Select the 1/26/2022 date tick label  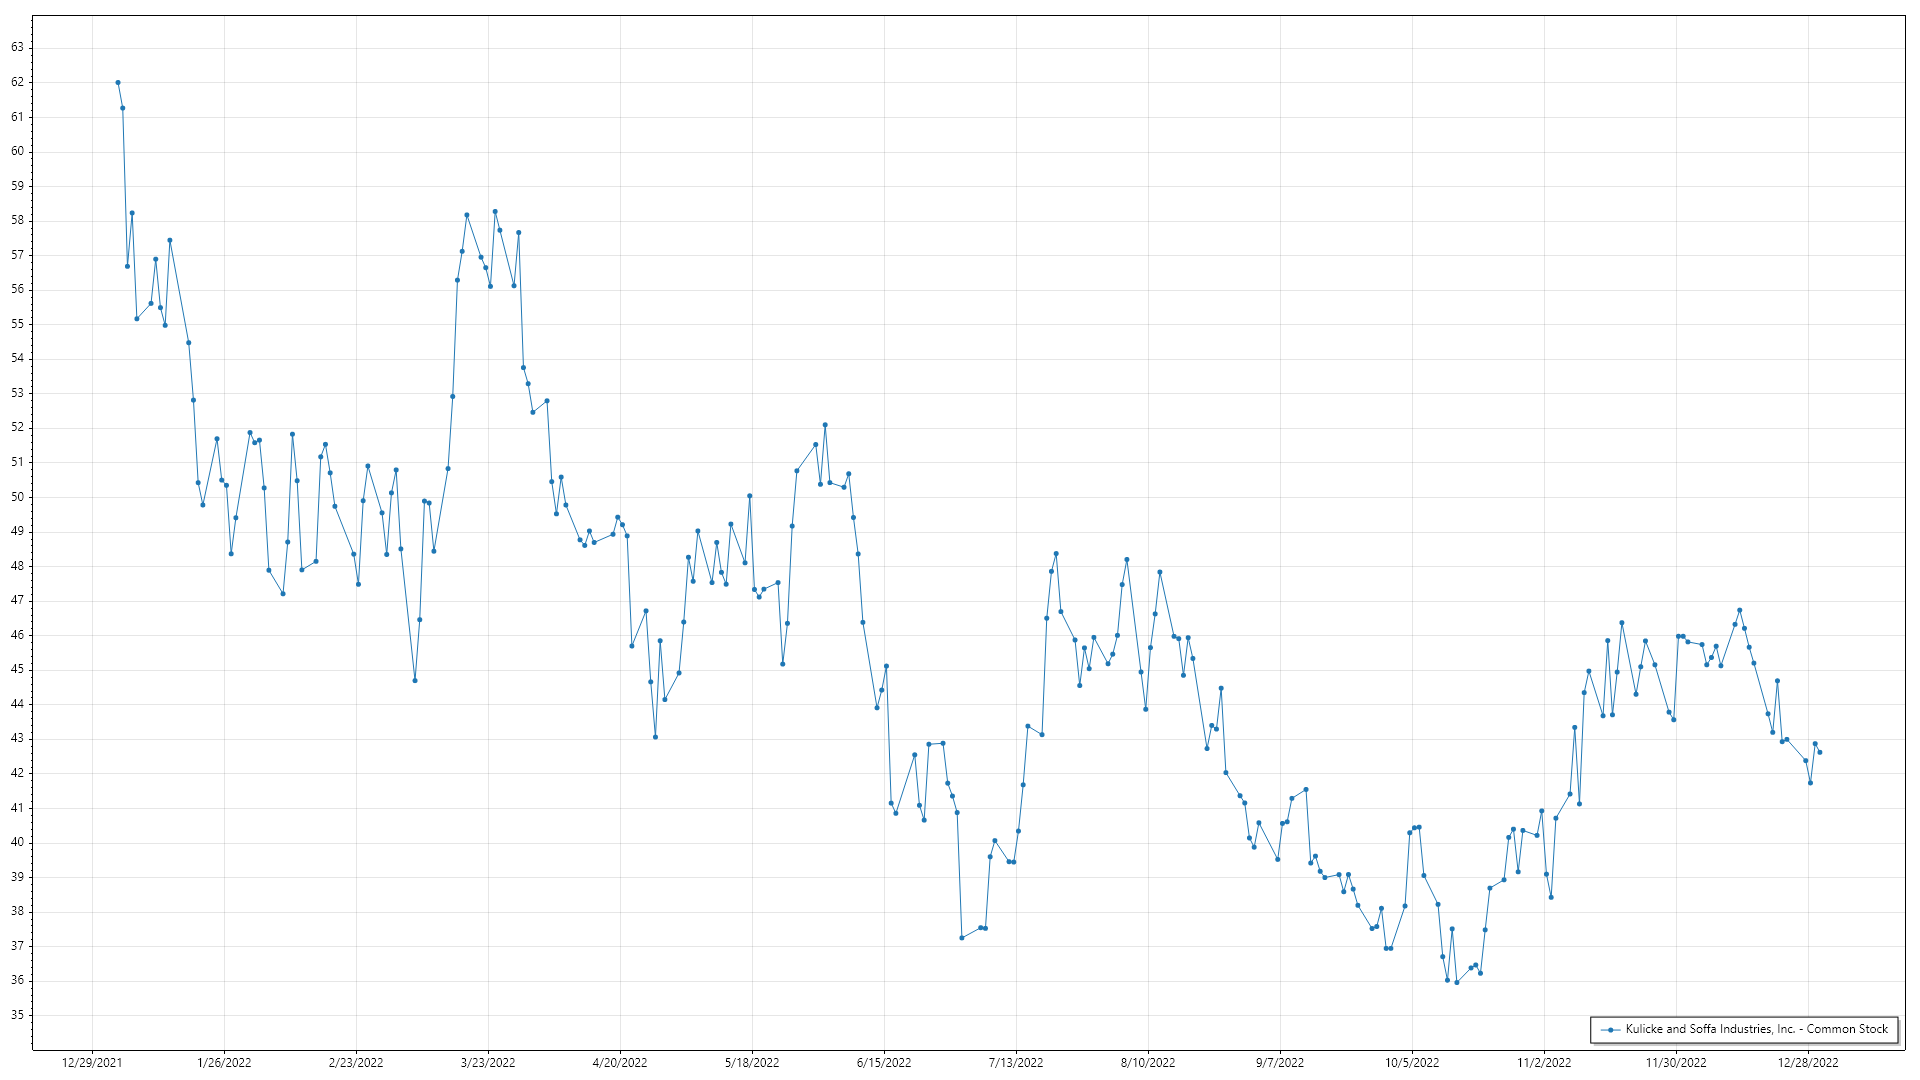pyautogui.click(x=224, y=1063)
